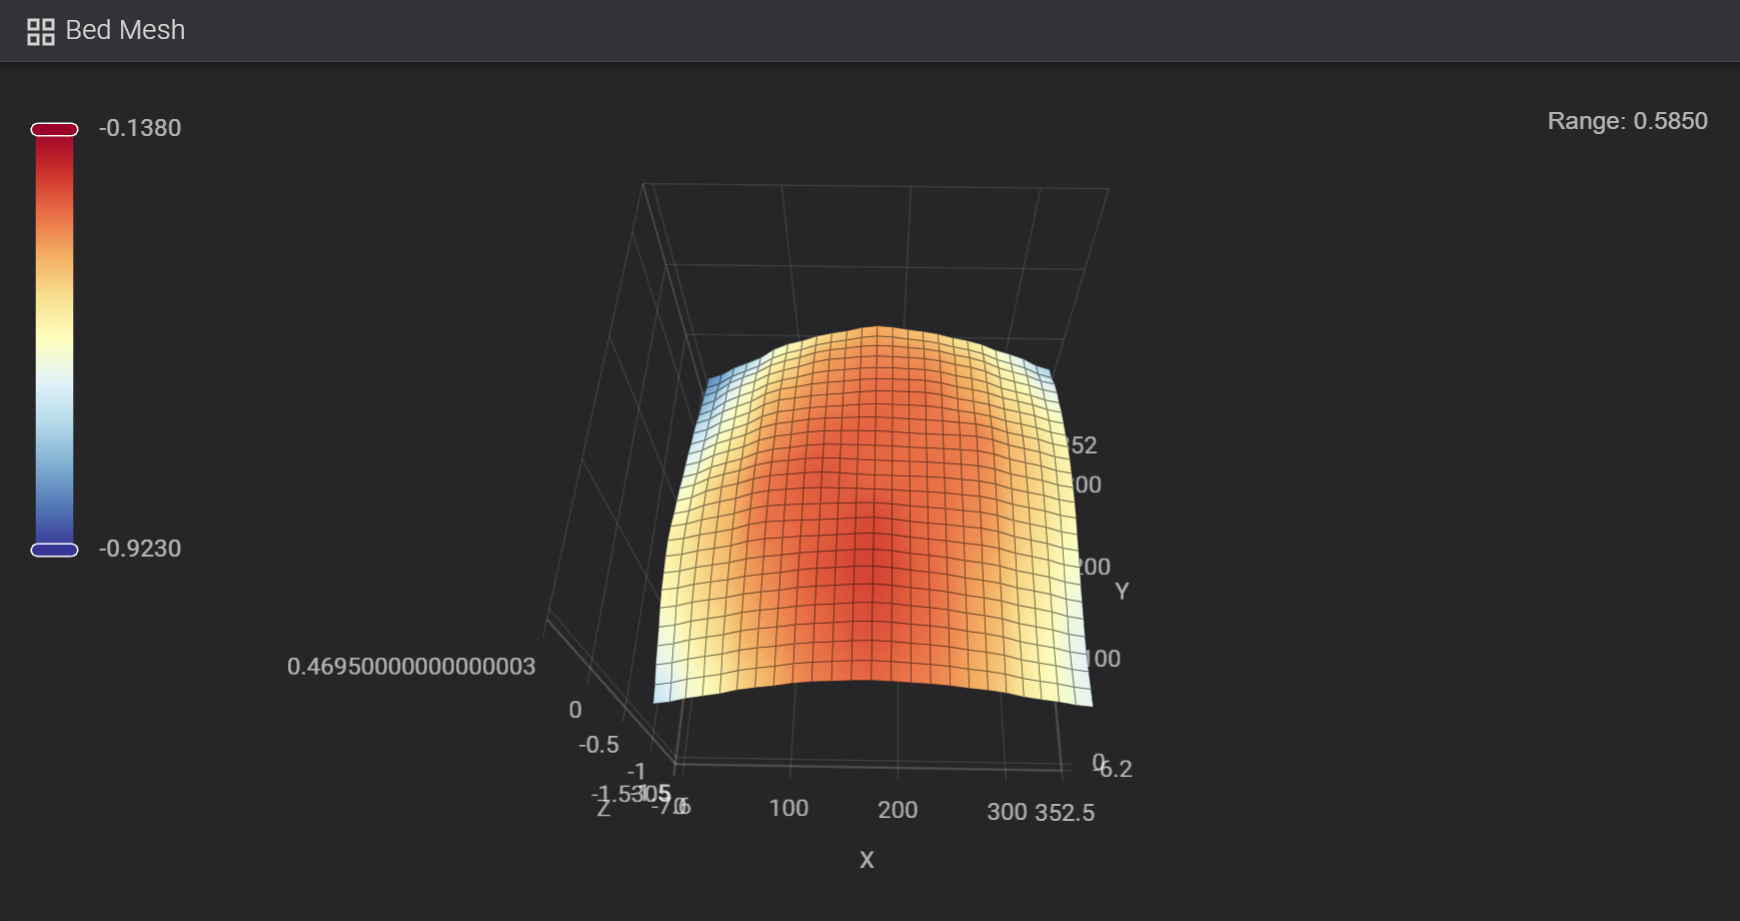Click the 352.5 tick on the X axis
1740x921 pixels.
click(1065, 813)
